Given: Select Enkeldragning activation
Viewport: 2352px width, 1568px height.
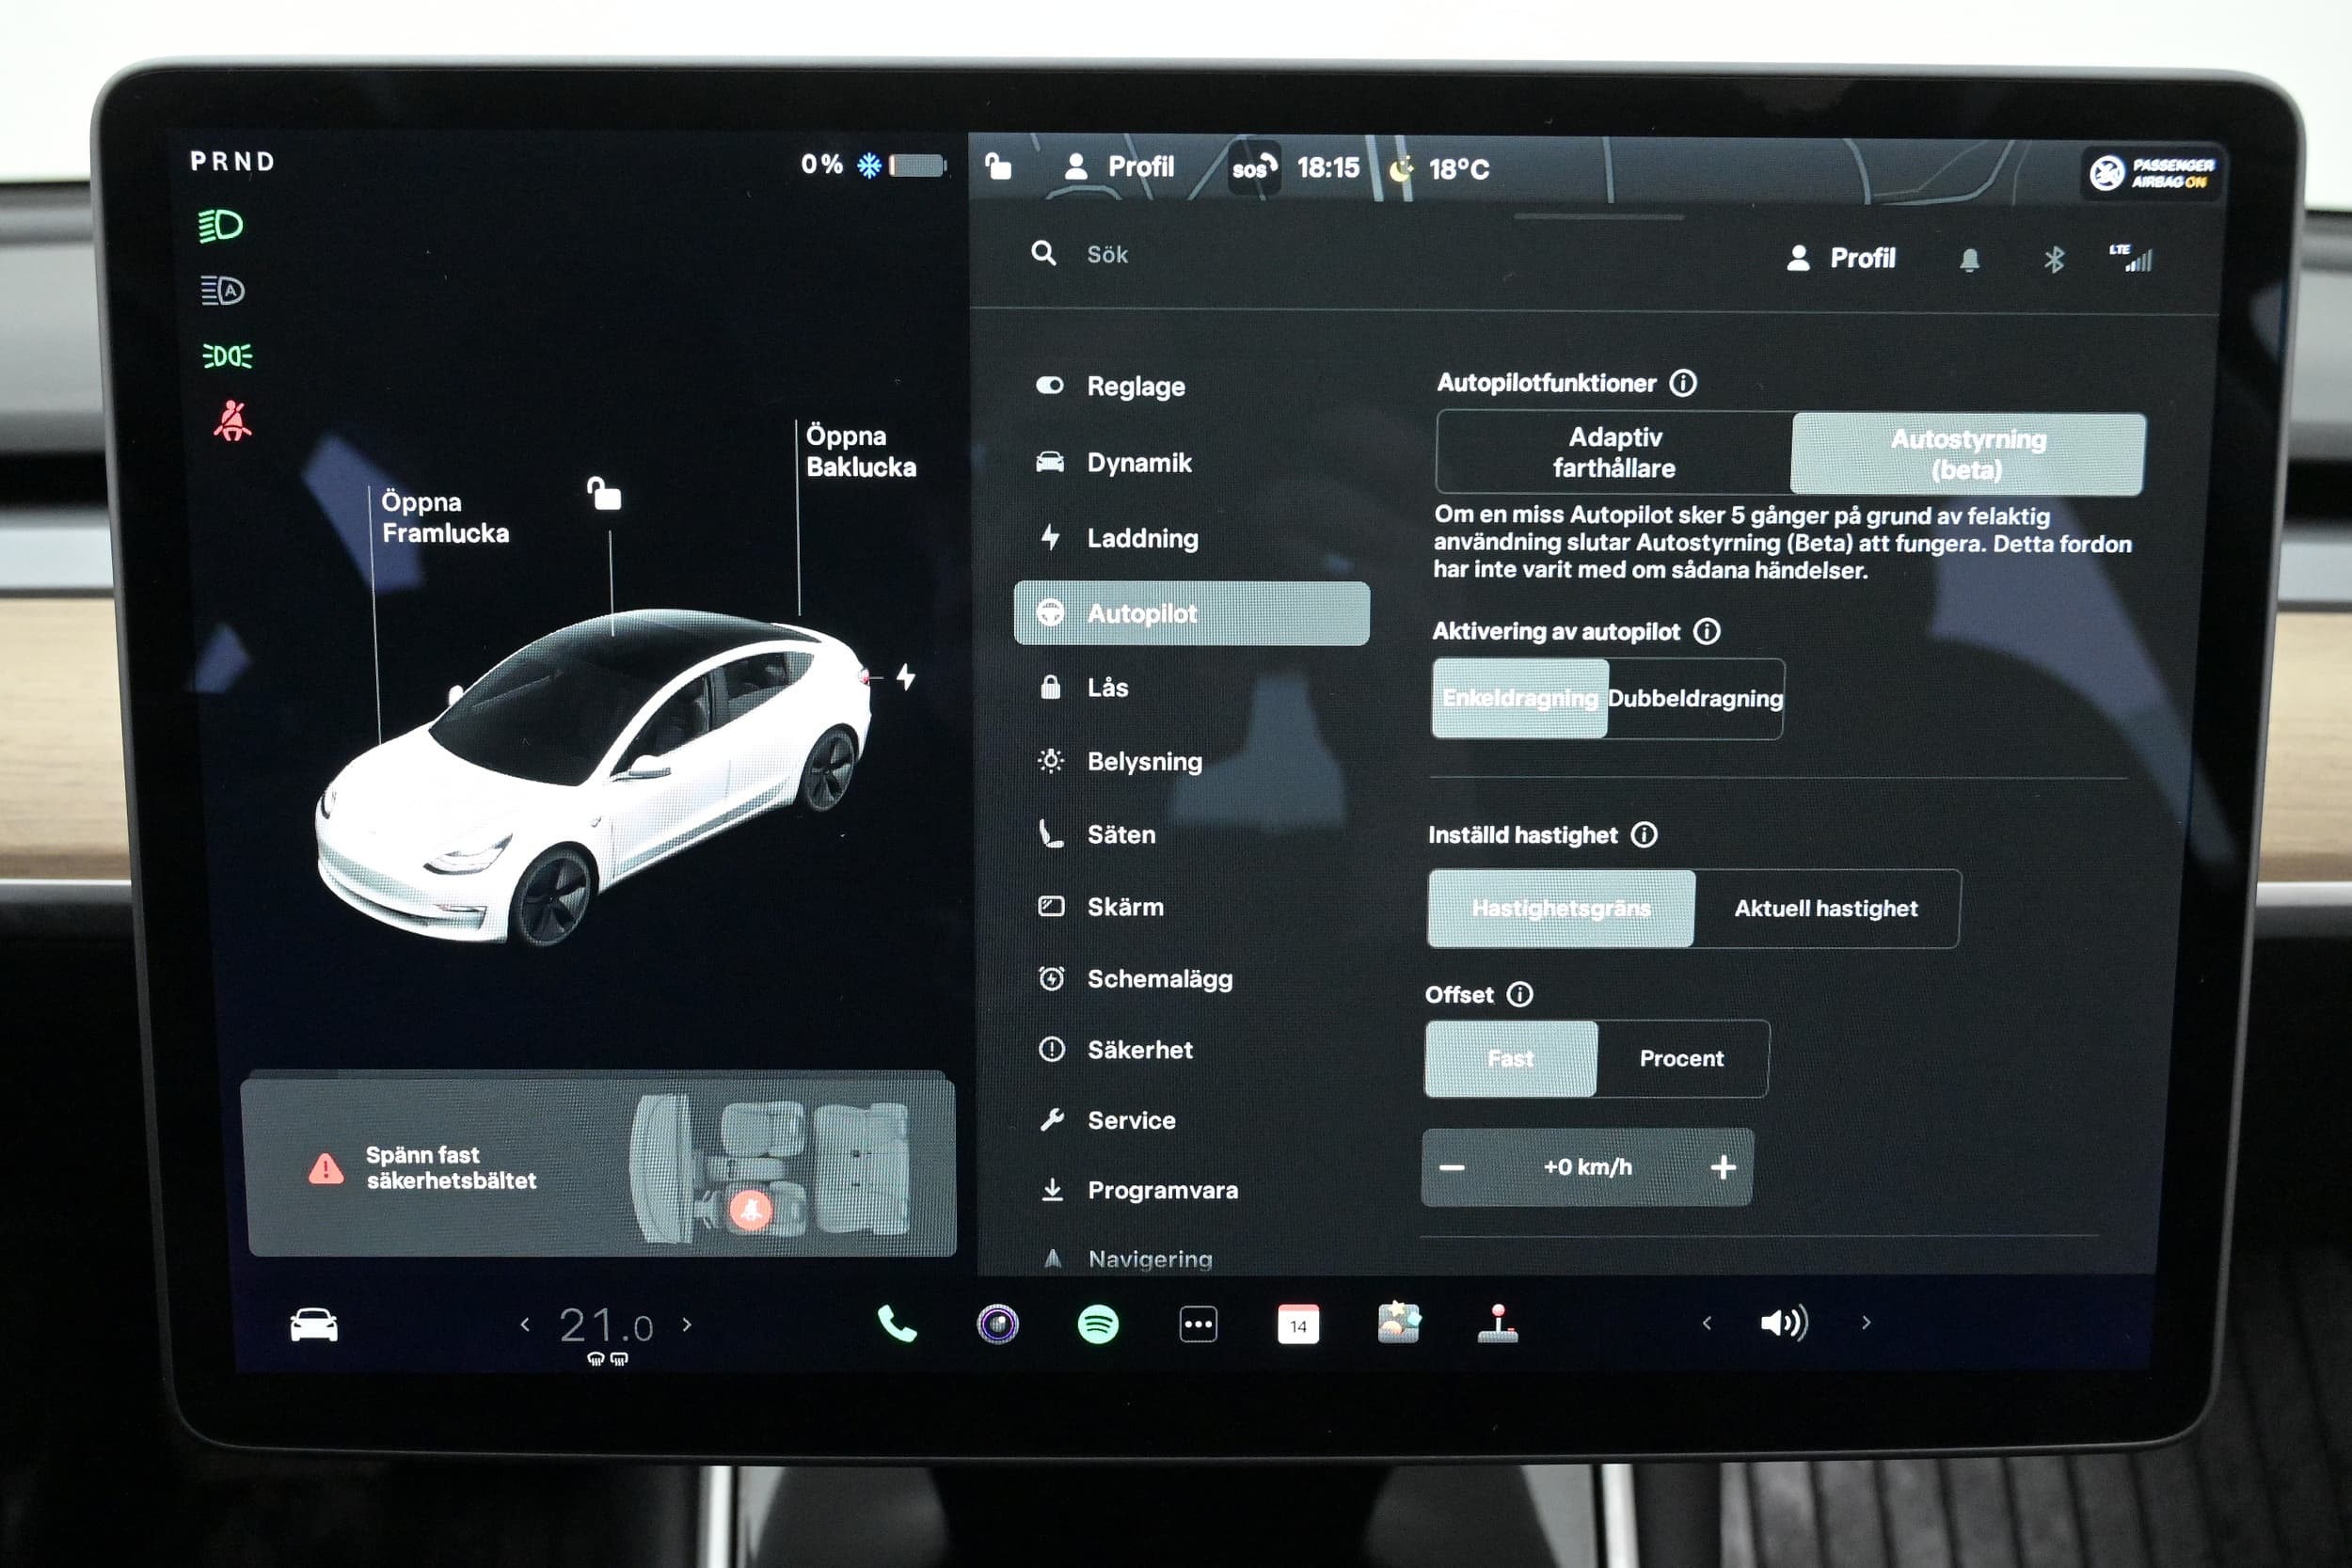Looking at the screenshot, I should coord(1520,698).
